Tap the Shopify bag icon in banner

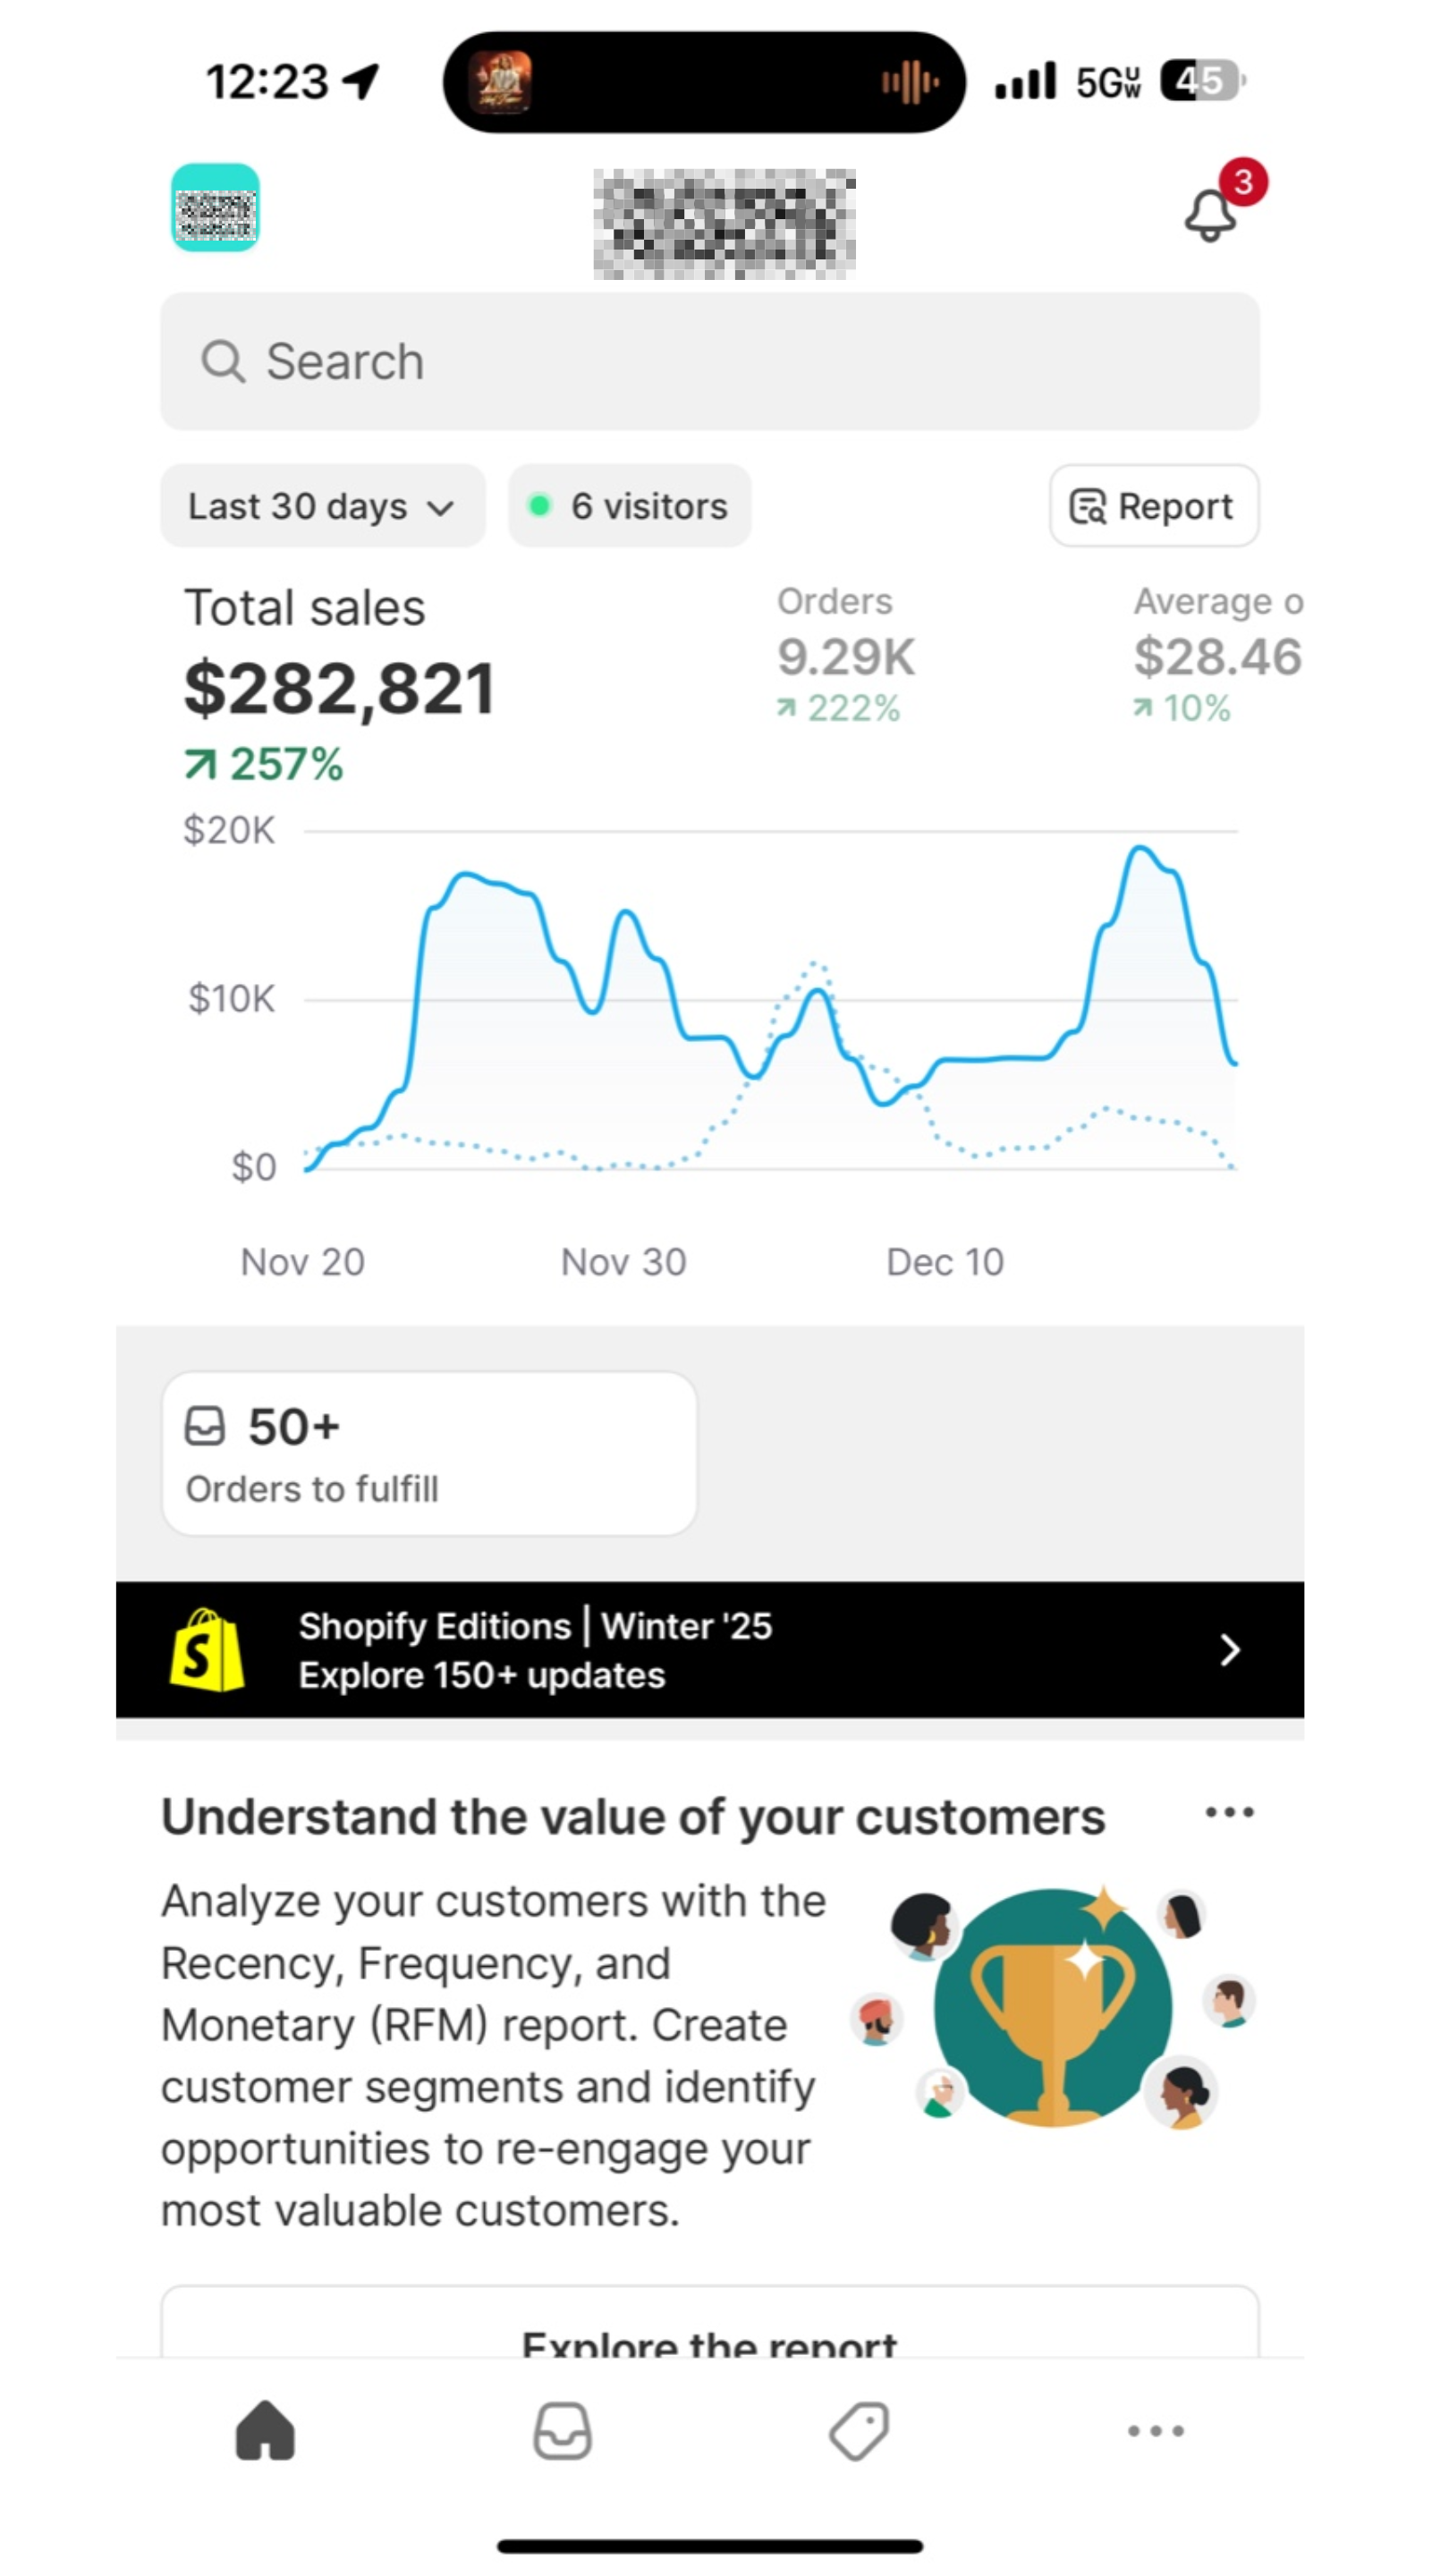[x=205, y=1651]
